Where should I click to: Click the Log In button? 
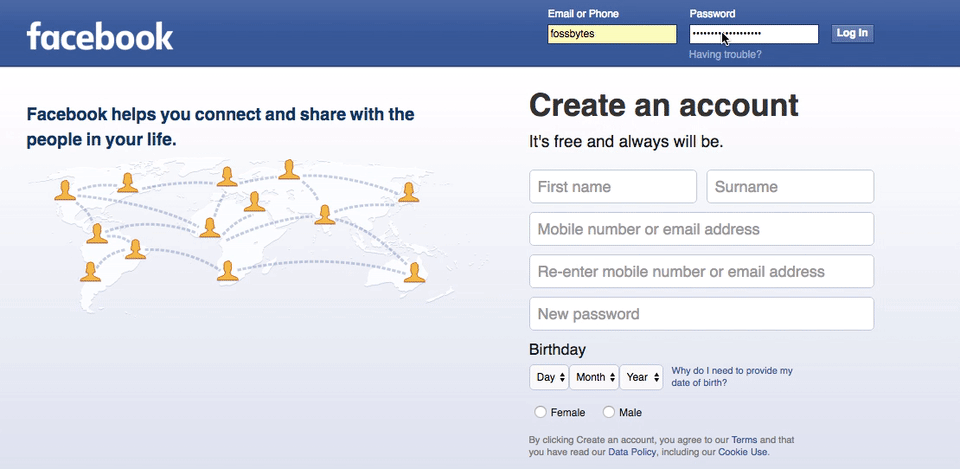tap(852, 34)
